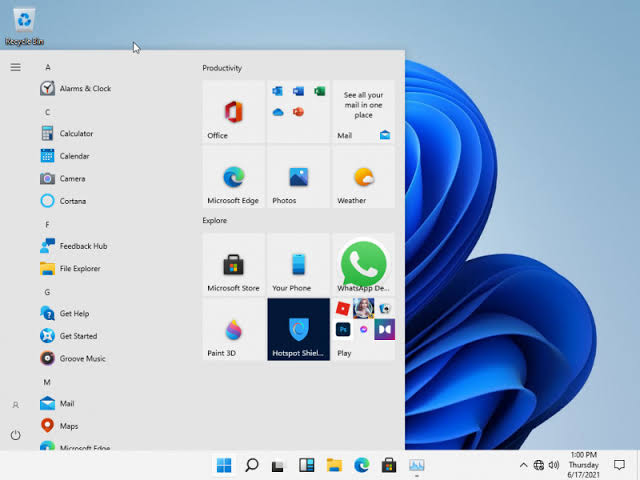The height and width of the screenshot is (480, 640).
Task: Expand the Start menu hamburger button
Action: tap(16, 67)
